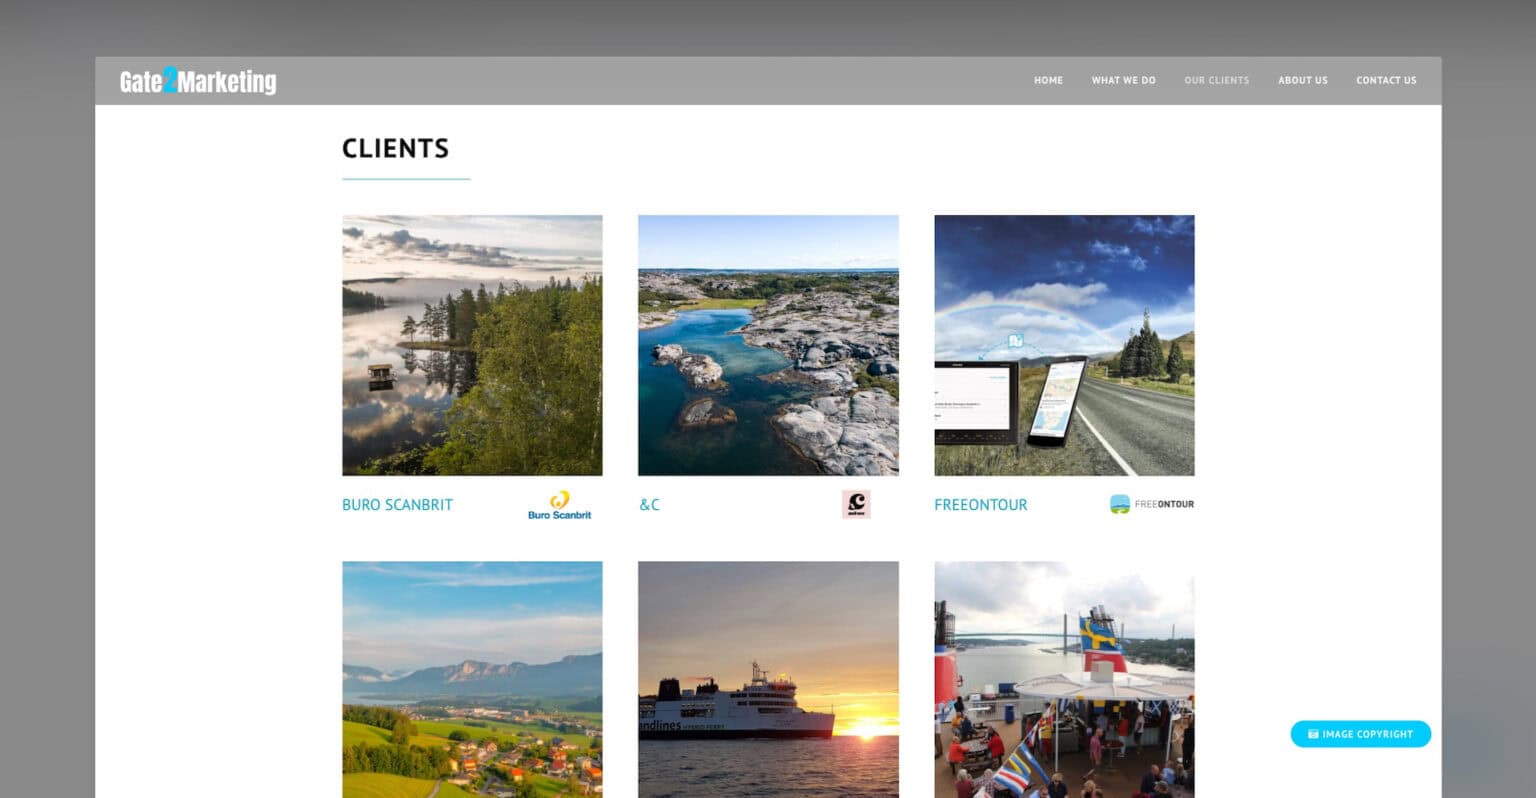Screen dimensions: 1536x798
Task: Click the ferry at sunset thumbnail
Action: pyautogui.click(x=768, y=679)
